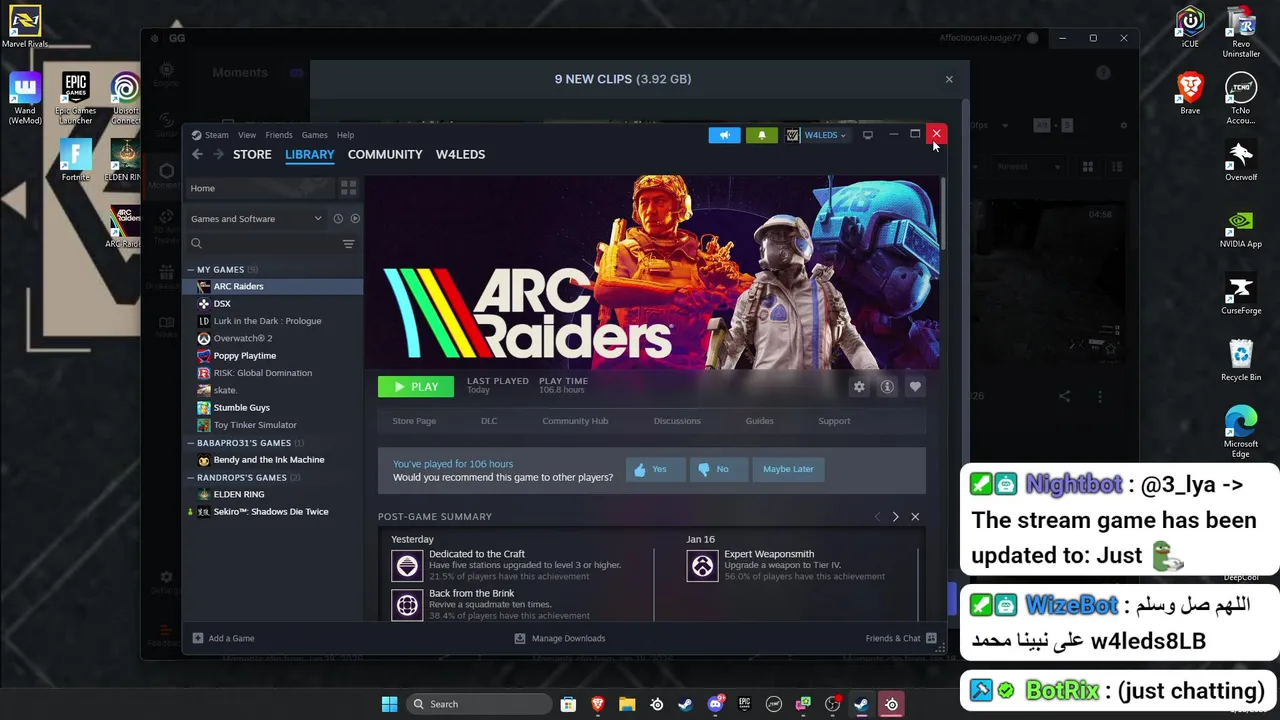Open iCUE desktop shortcut
The width and height of the screenshot is (1280, 720).
tap(1190, 27)
